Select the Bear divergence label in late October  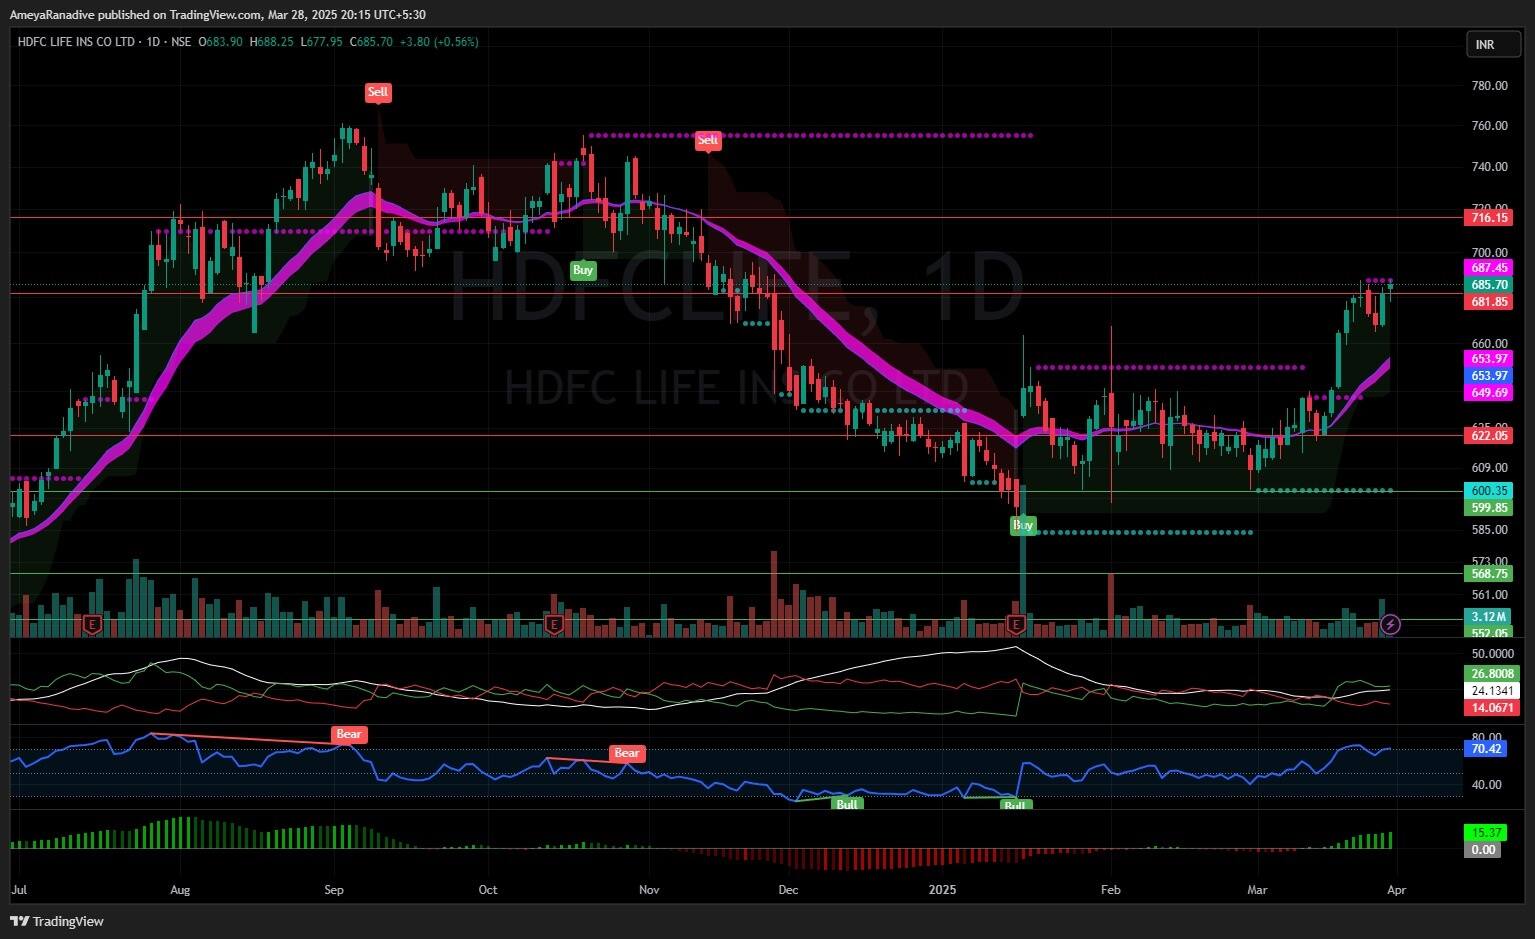click(x=626, y=754)
